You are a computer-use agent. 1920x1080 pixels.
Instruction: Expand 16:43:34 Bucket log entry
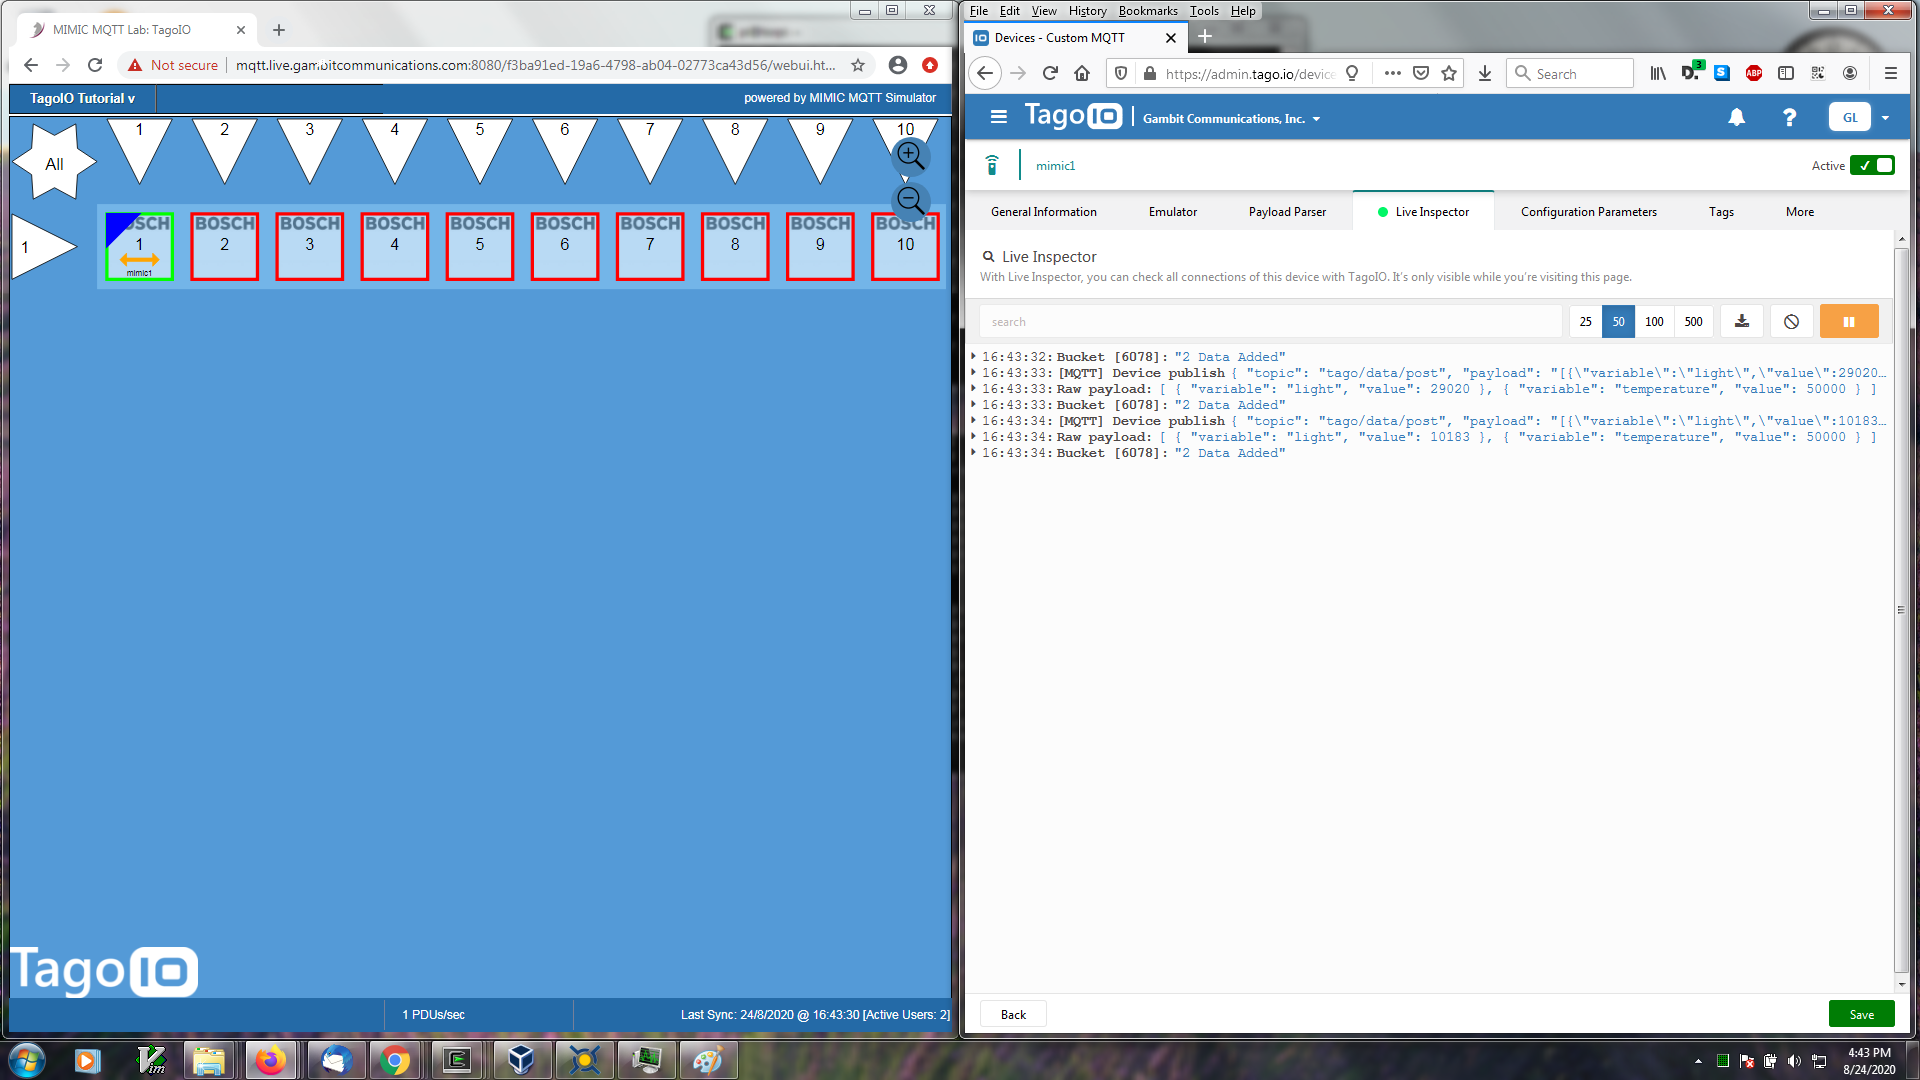click(972, 452)
